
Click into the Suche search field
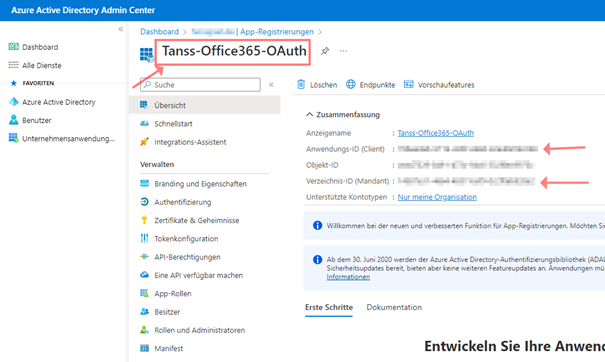(x=200, y=85)
